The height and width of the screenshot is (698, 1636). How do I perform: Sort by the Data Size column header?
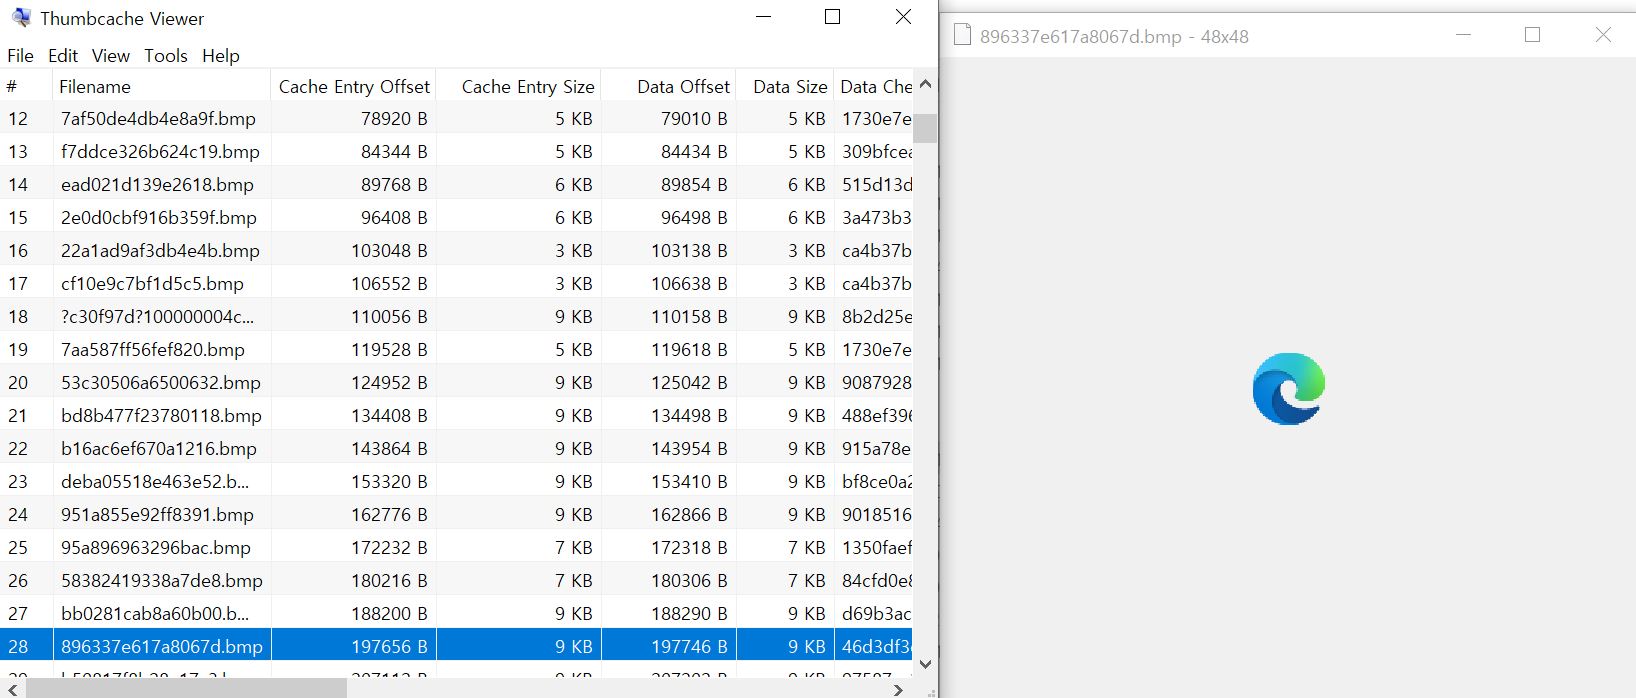click(x=785, y=86)
